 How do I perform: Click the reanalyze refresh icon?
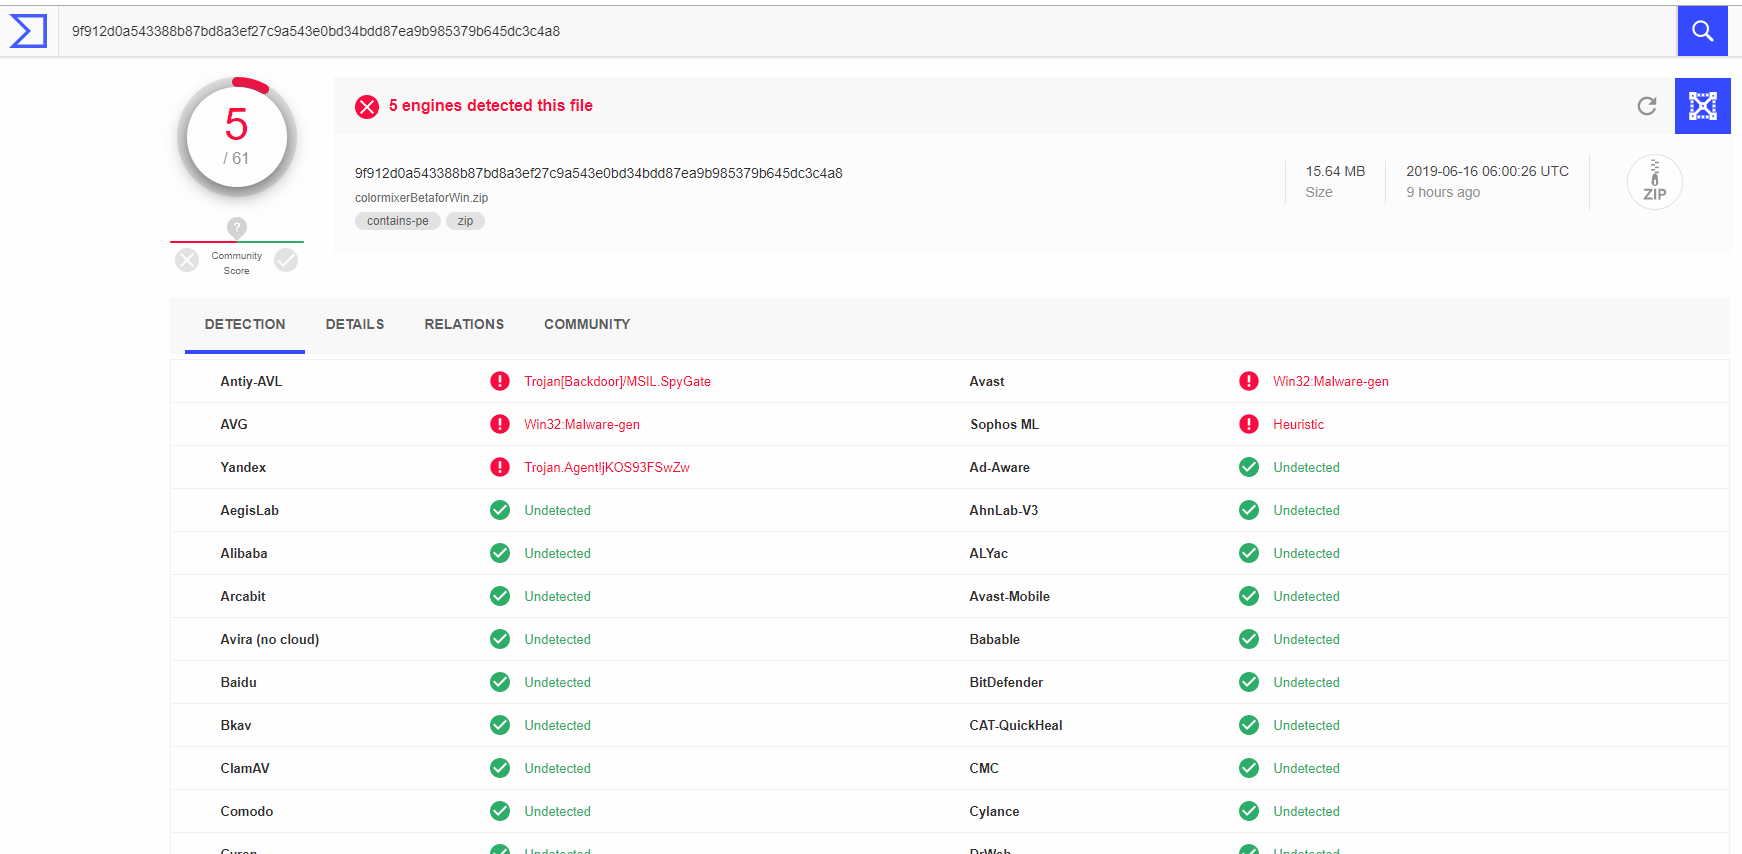(1647, 106)
